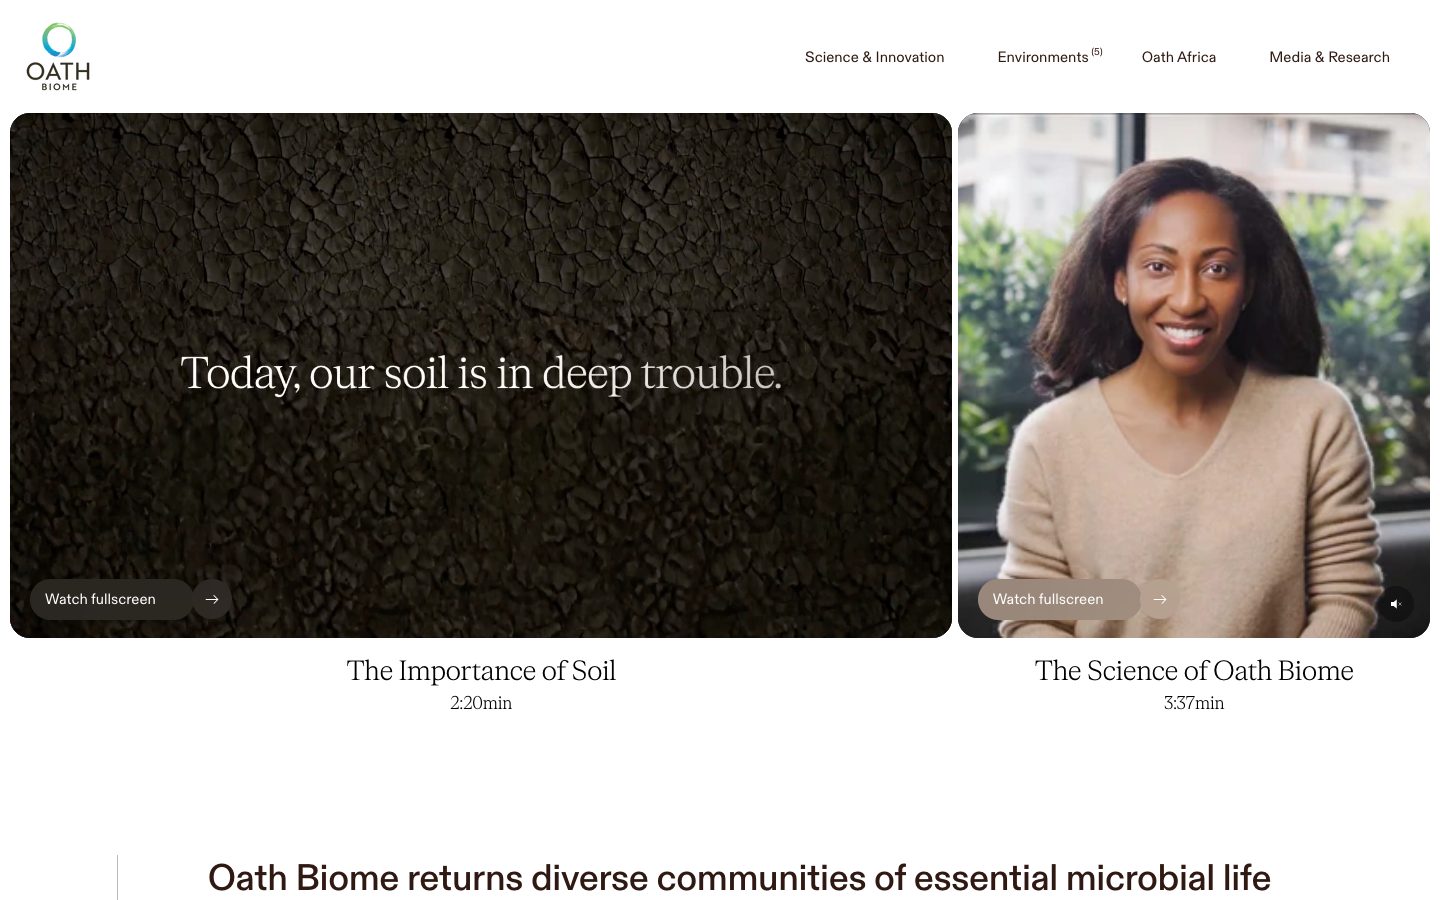Expand the Environments menu
1440x900 pixels.
(x=1043, y=57)
